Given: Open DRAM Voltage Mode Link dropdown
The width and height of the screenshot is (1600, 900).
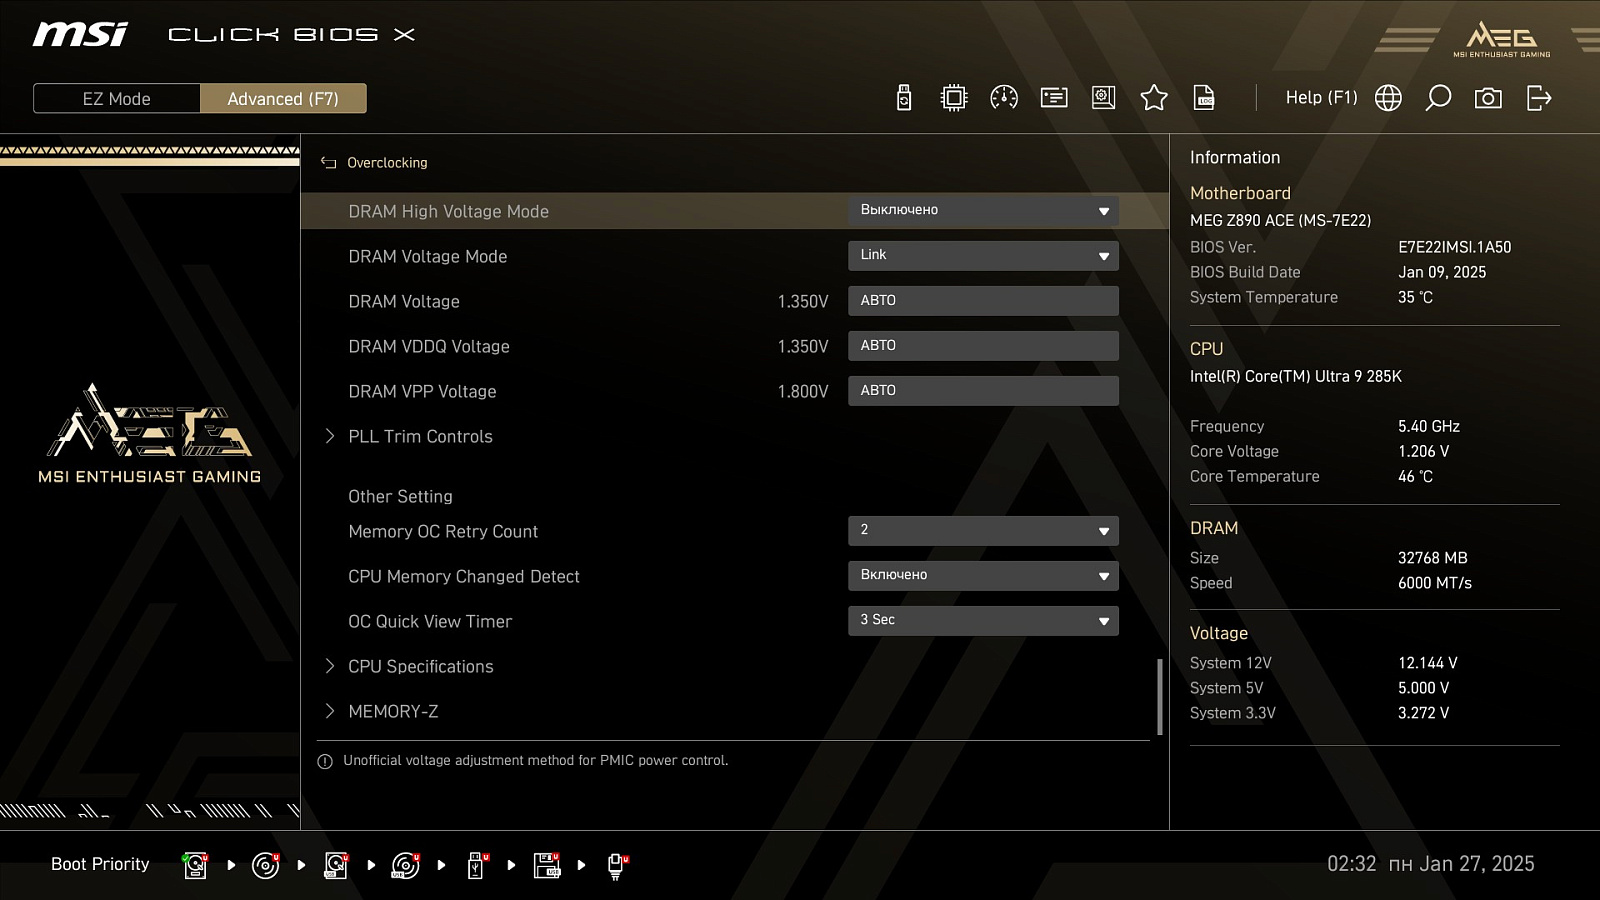Looking at the screenshot, I should click(983, 256).
